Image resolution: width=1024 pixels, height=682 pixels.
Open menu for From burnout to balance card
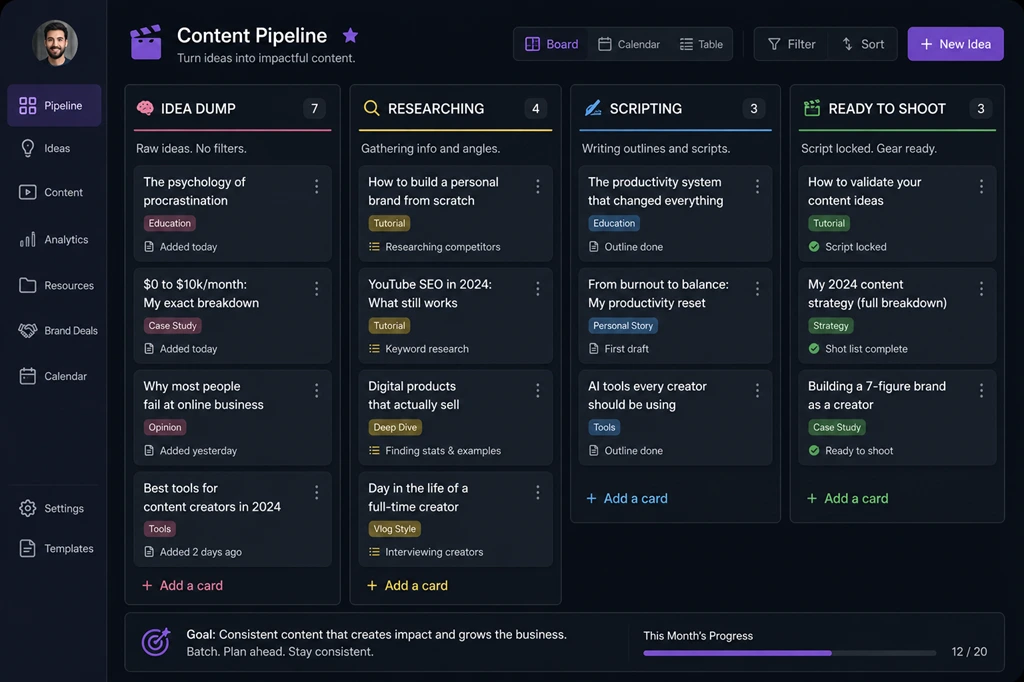pos(758,288)
